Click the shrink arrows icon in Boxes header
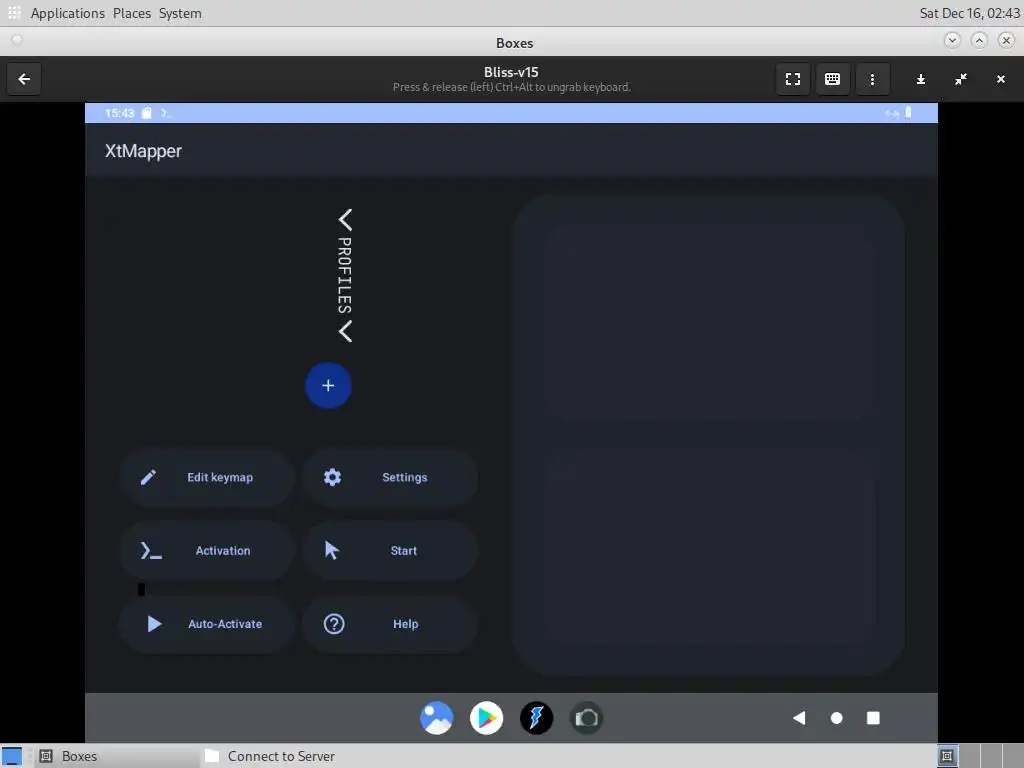1024x768 pixels. click(961, 79)
